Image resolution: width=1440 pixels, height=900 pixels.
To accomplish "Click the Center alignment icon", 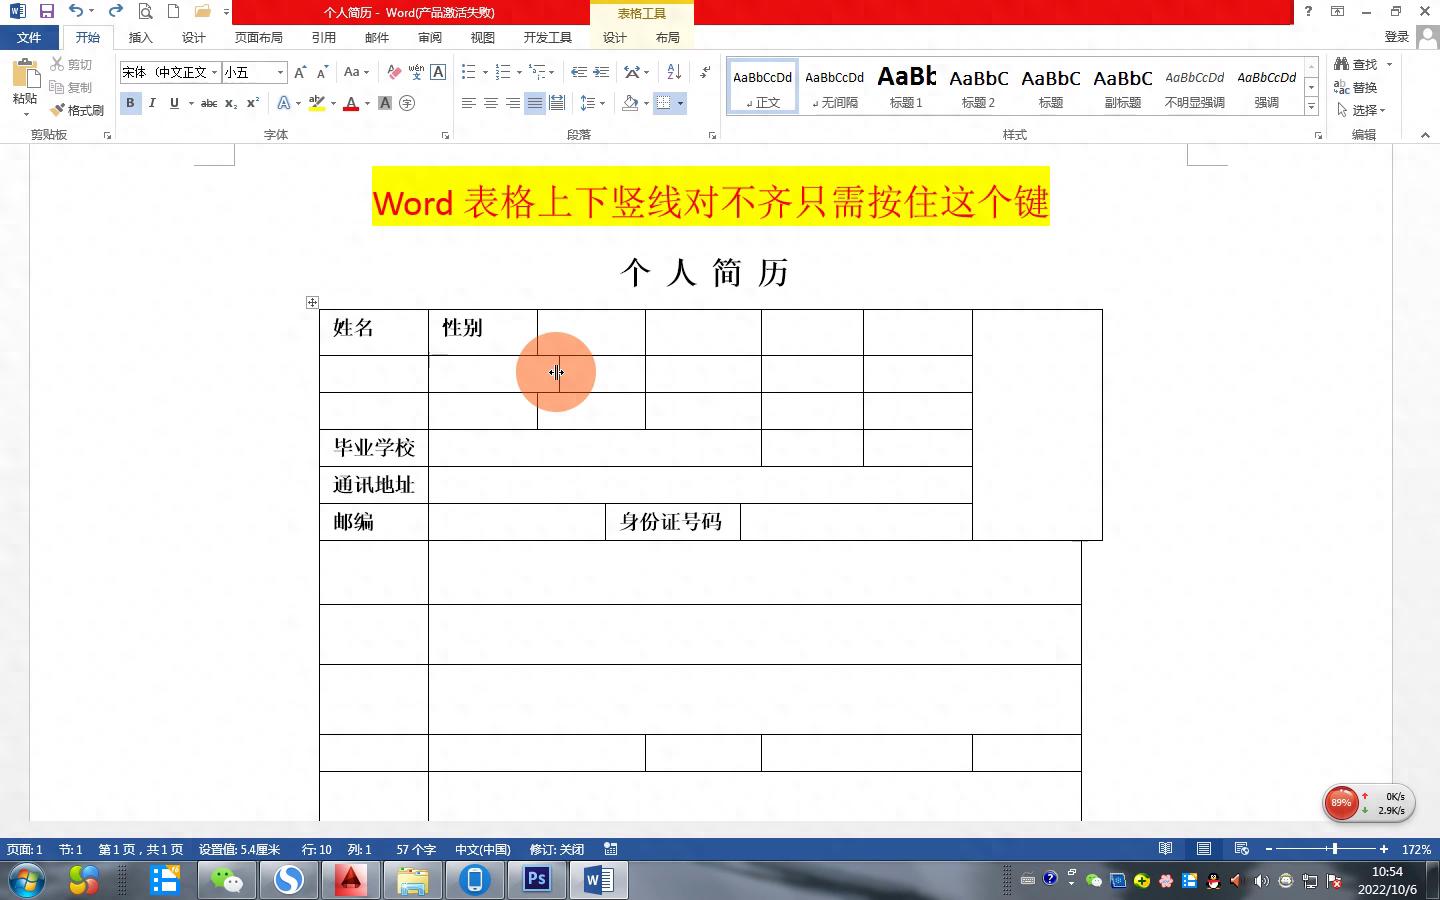I will [x=491, y=103].
